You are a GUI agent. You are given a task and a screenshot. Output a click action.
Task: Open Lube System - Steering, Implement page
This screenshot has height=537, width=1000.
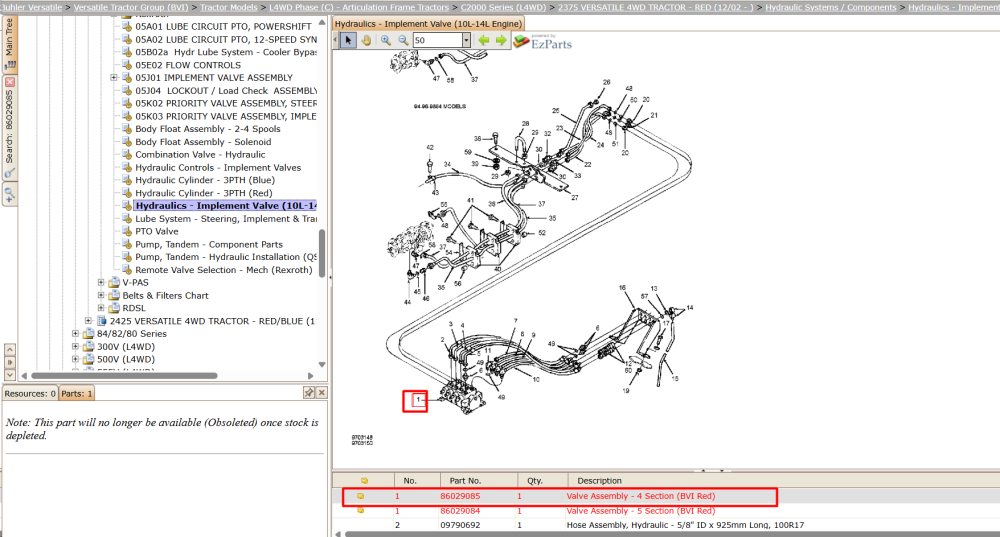[x=226, y=219]
